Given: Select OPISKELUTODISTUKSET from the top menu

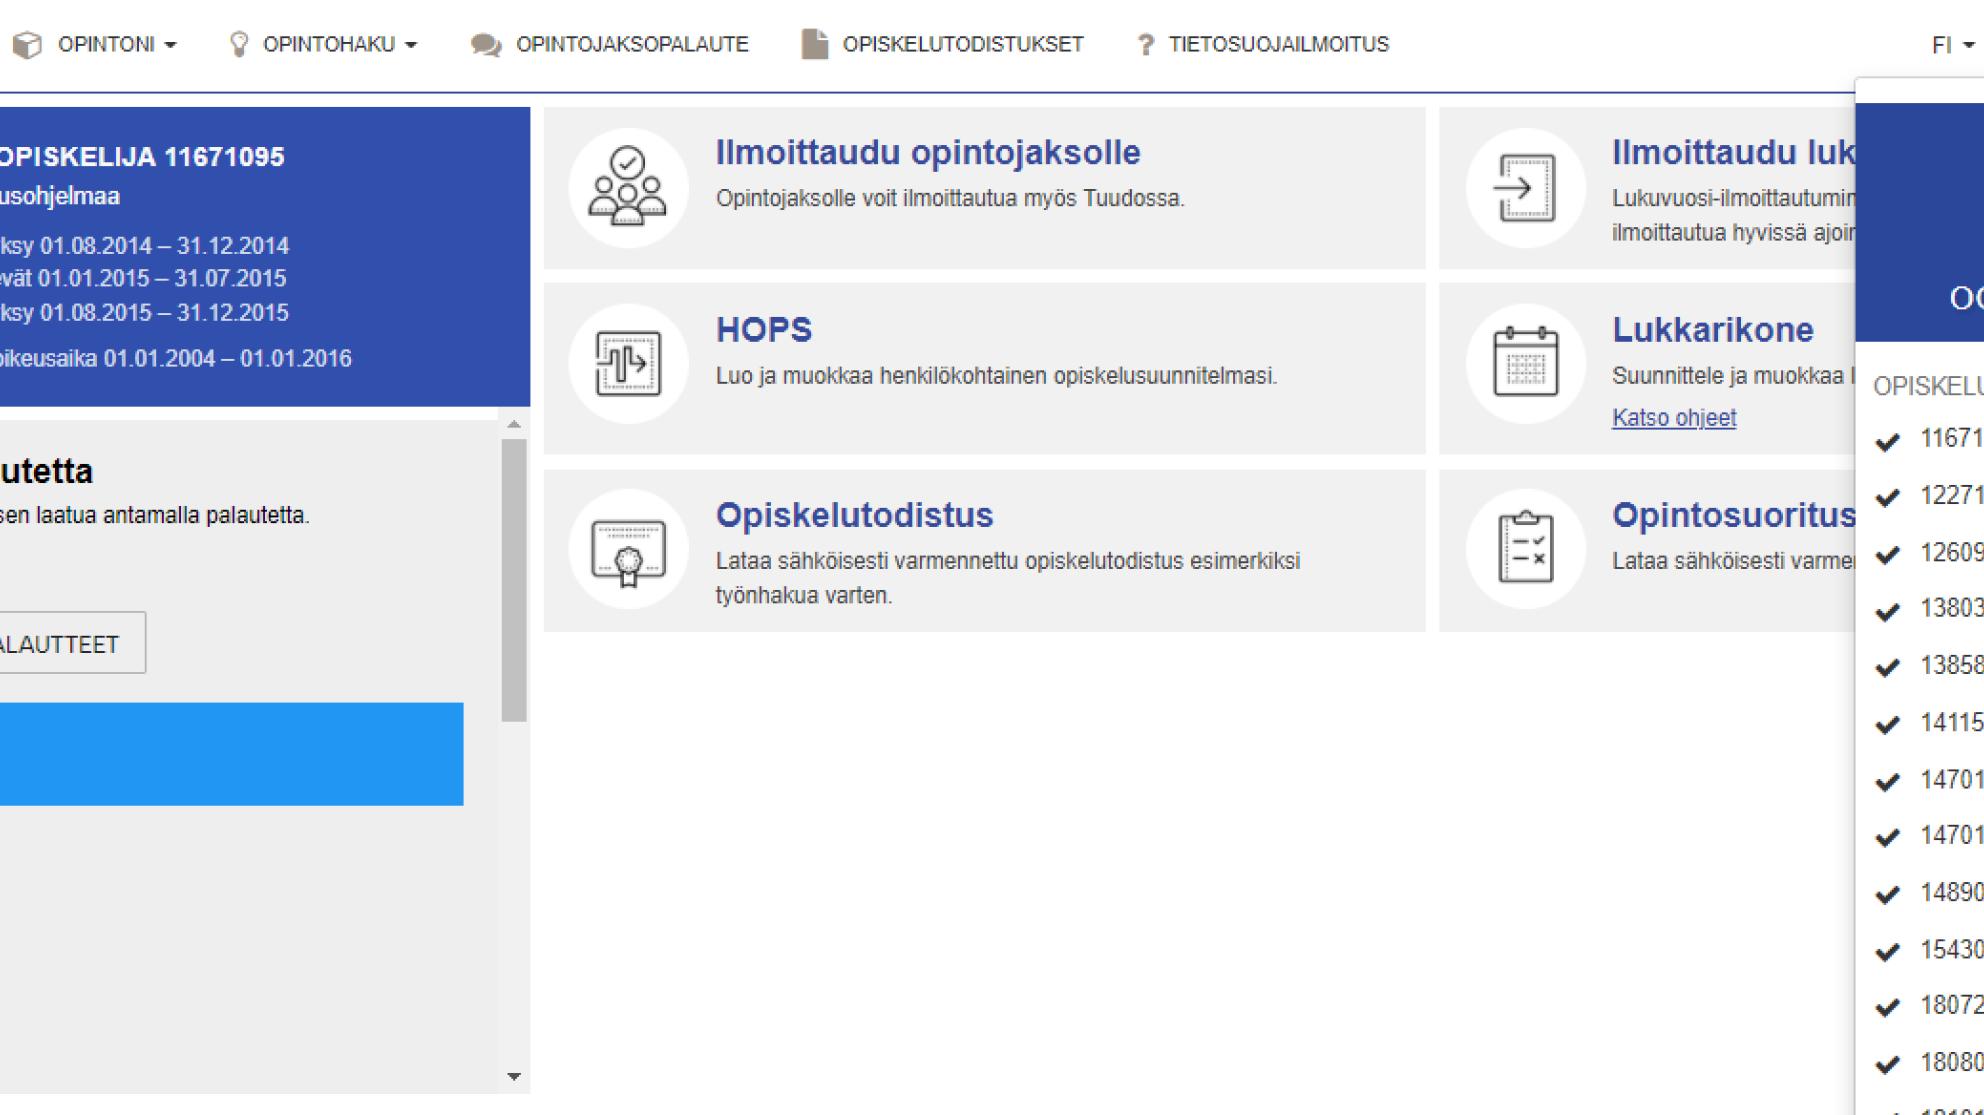Looking at the screenshot, I should pos(963,43).
